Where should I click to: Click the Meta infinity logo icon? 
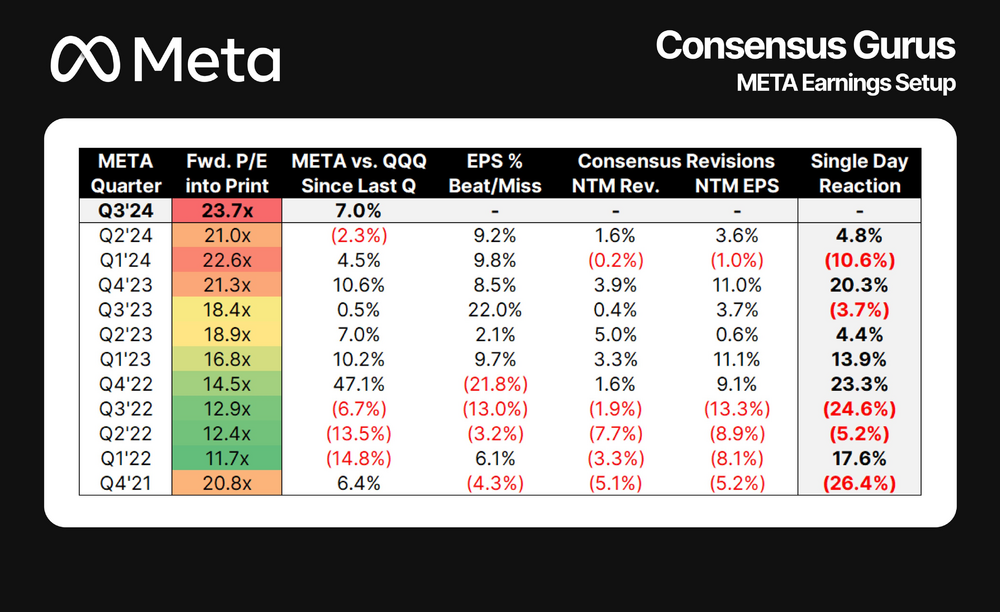point(89,60)
